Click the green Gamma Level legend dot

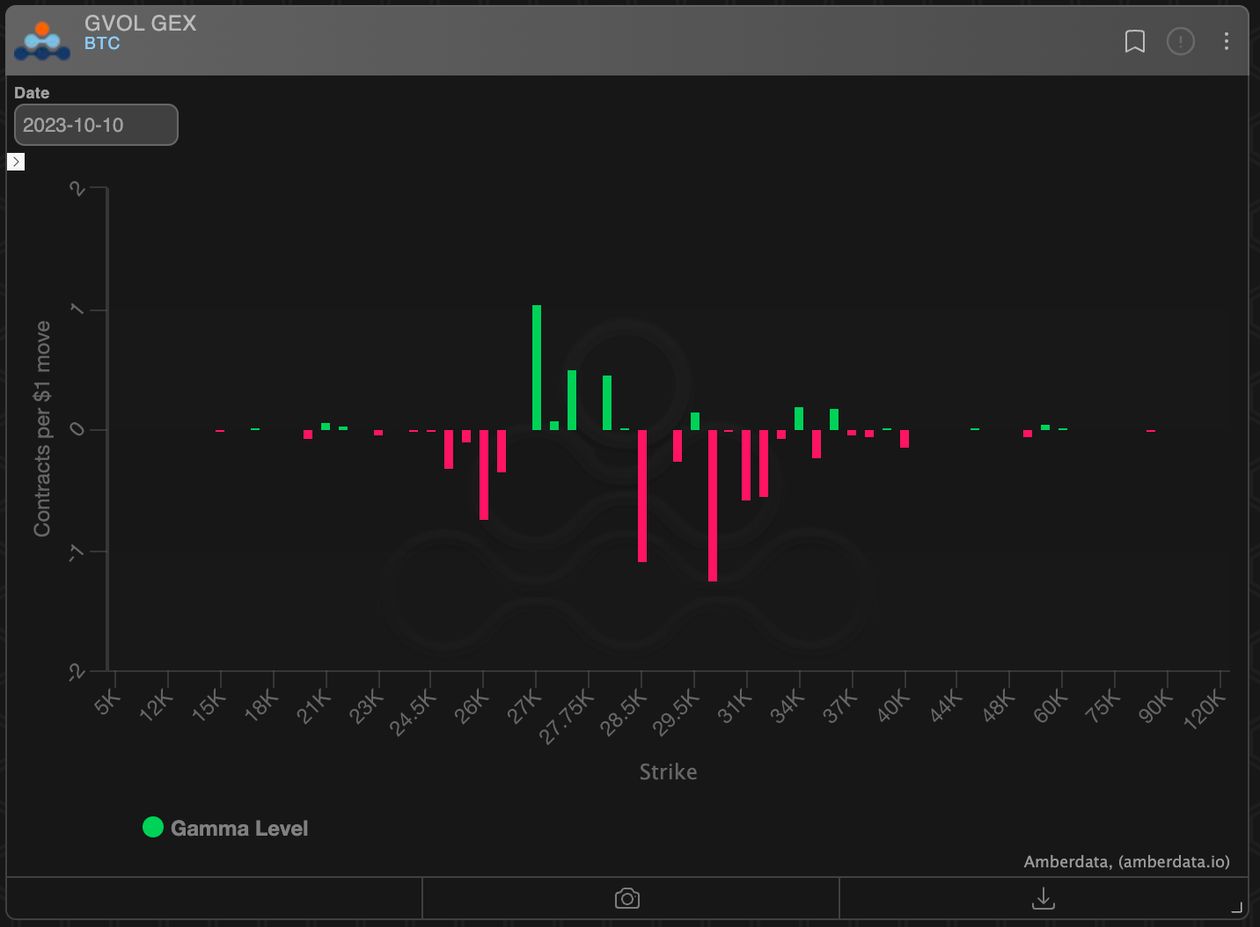pos(153,827)
